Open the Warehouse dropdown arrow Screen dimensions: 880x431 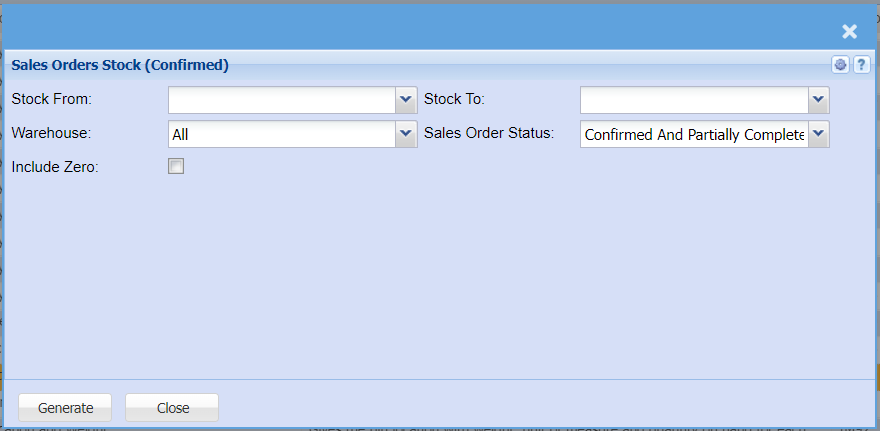coord(406,134)
